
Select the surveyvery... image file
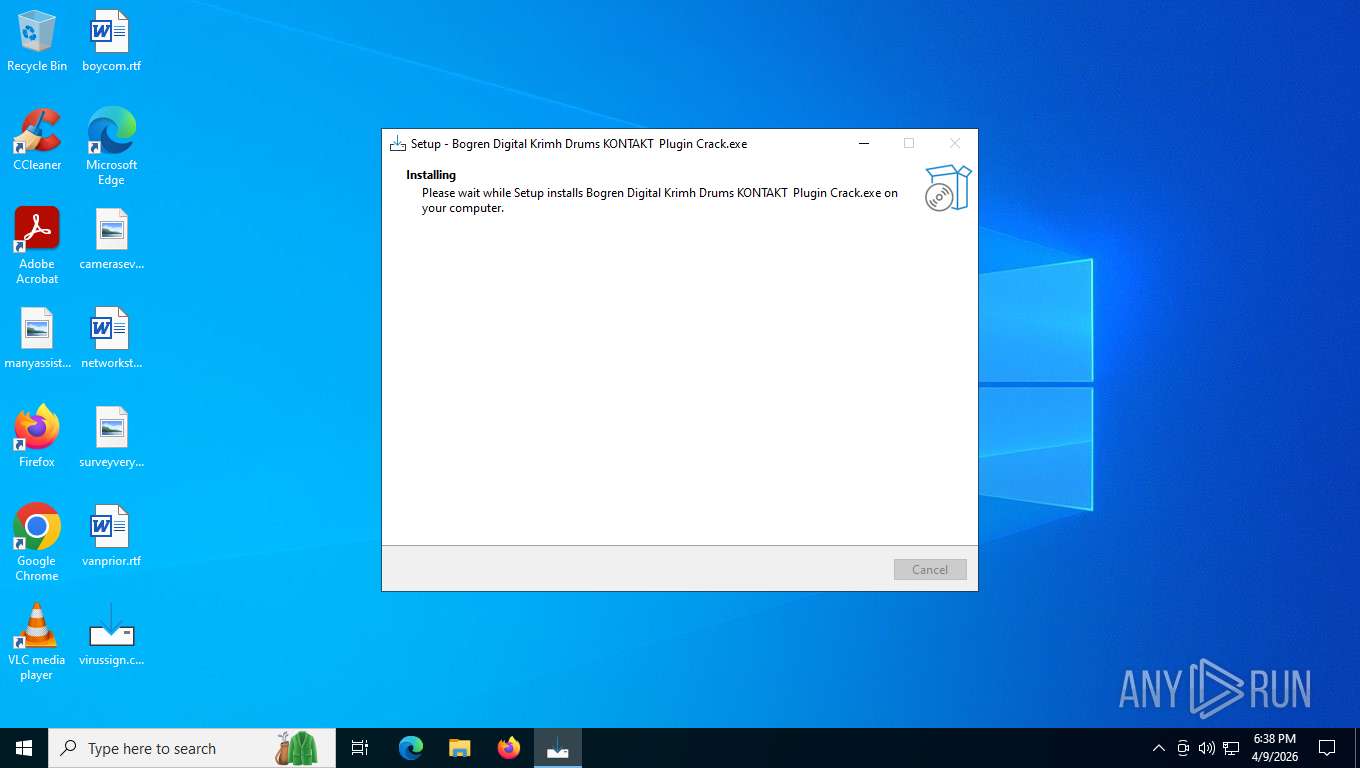tap(111, 437)
